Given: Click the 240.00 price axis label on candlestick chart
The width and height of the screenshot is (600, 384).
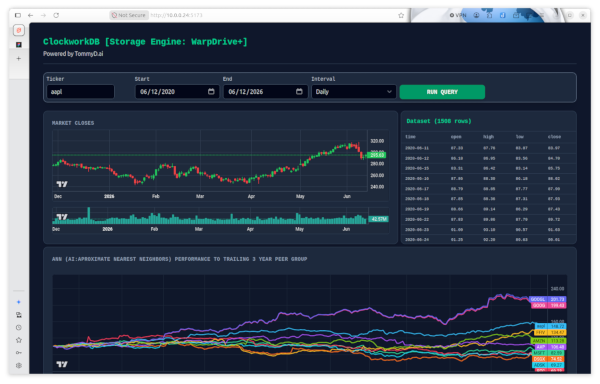Looking at the screenshot, I should point(377,187).
